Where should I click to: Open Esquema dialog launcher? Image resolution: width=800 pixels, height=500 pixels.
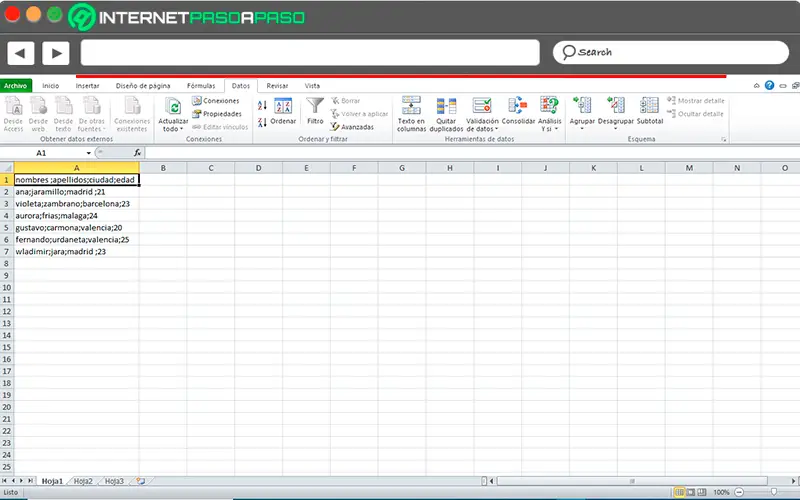pos(723,139)
